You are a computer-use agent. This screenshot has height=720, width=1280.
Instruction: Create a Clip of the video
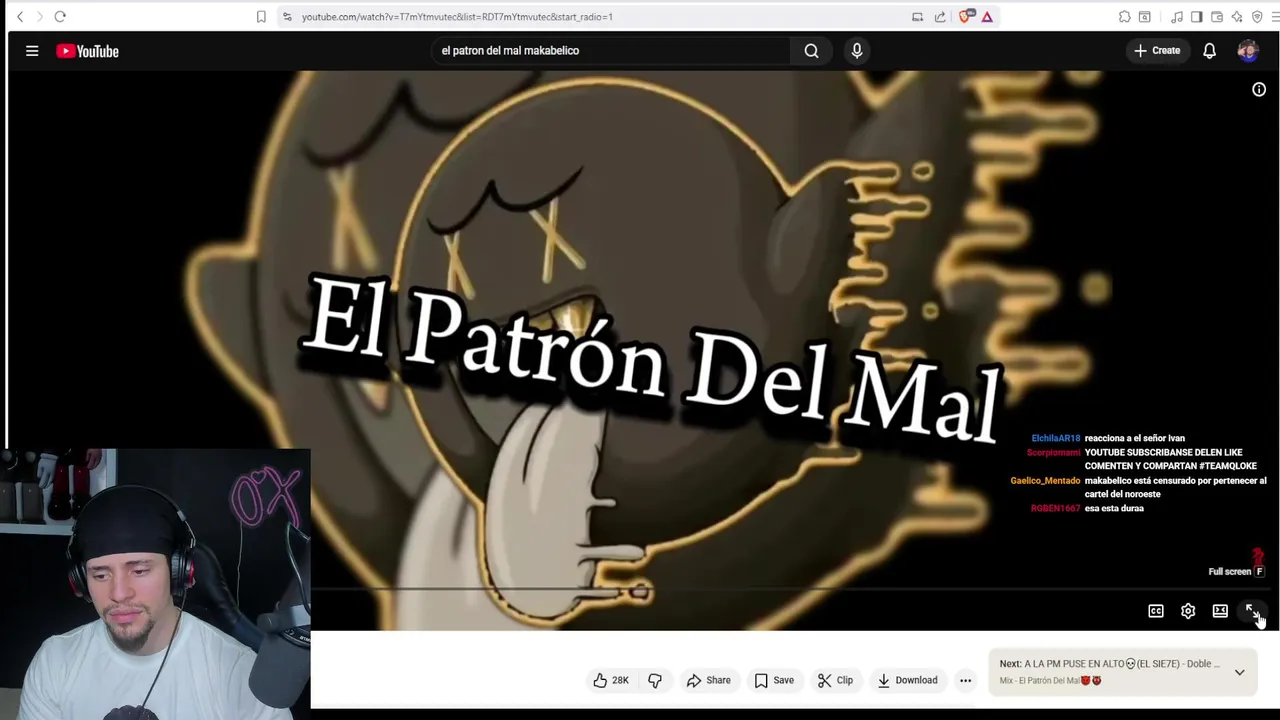[835, 681]
